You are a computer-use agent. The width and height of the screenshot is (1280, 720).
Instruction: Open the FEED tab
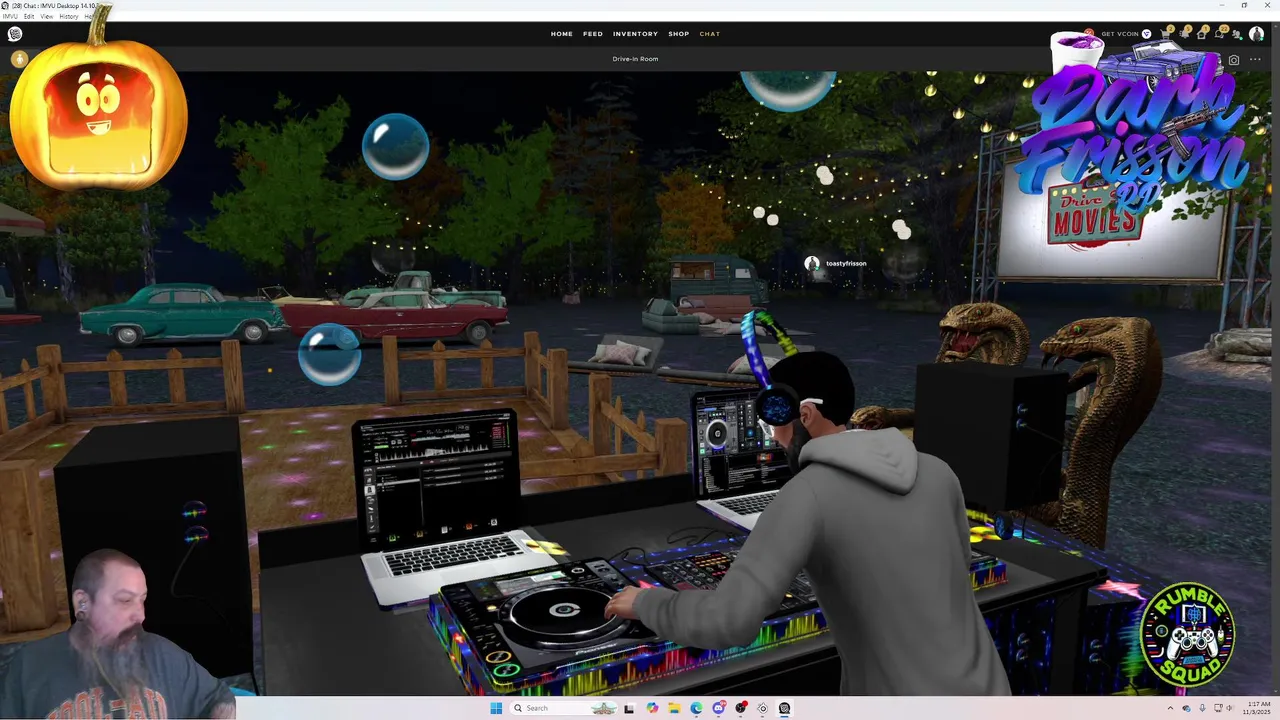593,34
